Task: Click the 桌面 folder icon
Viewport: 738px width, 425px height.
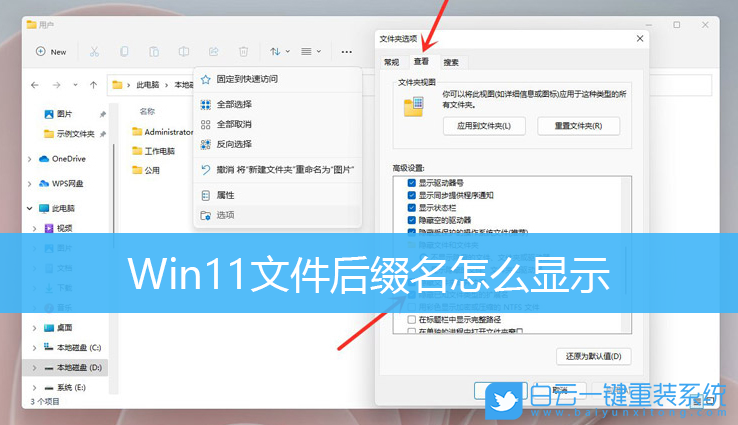Action: (49, 328)
